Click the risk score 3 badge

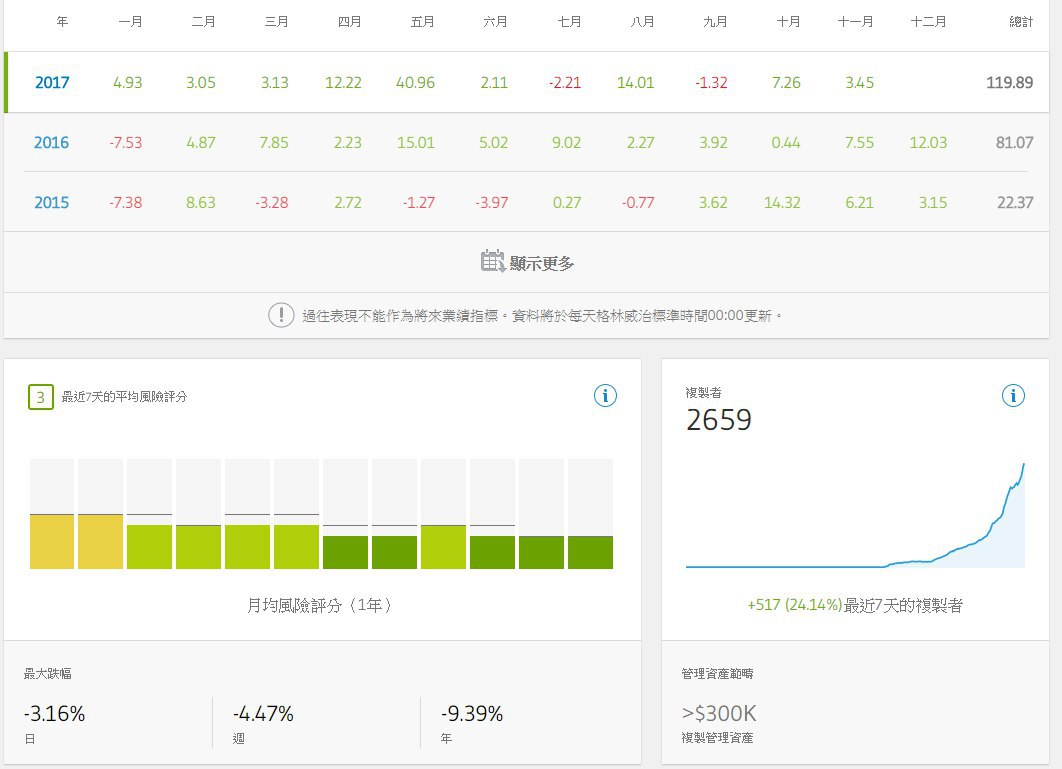pyautogui.click(x=41, y=397)
